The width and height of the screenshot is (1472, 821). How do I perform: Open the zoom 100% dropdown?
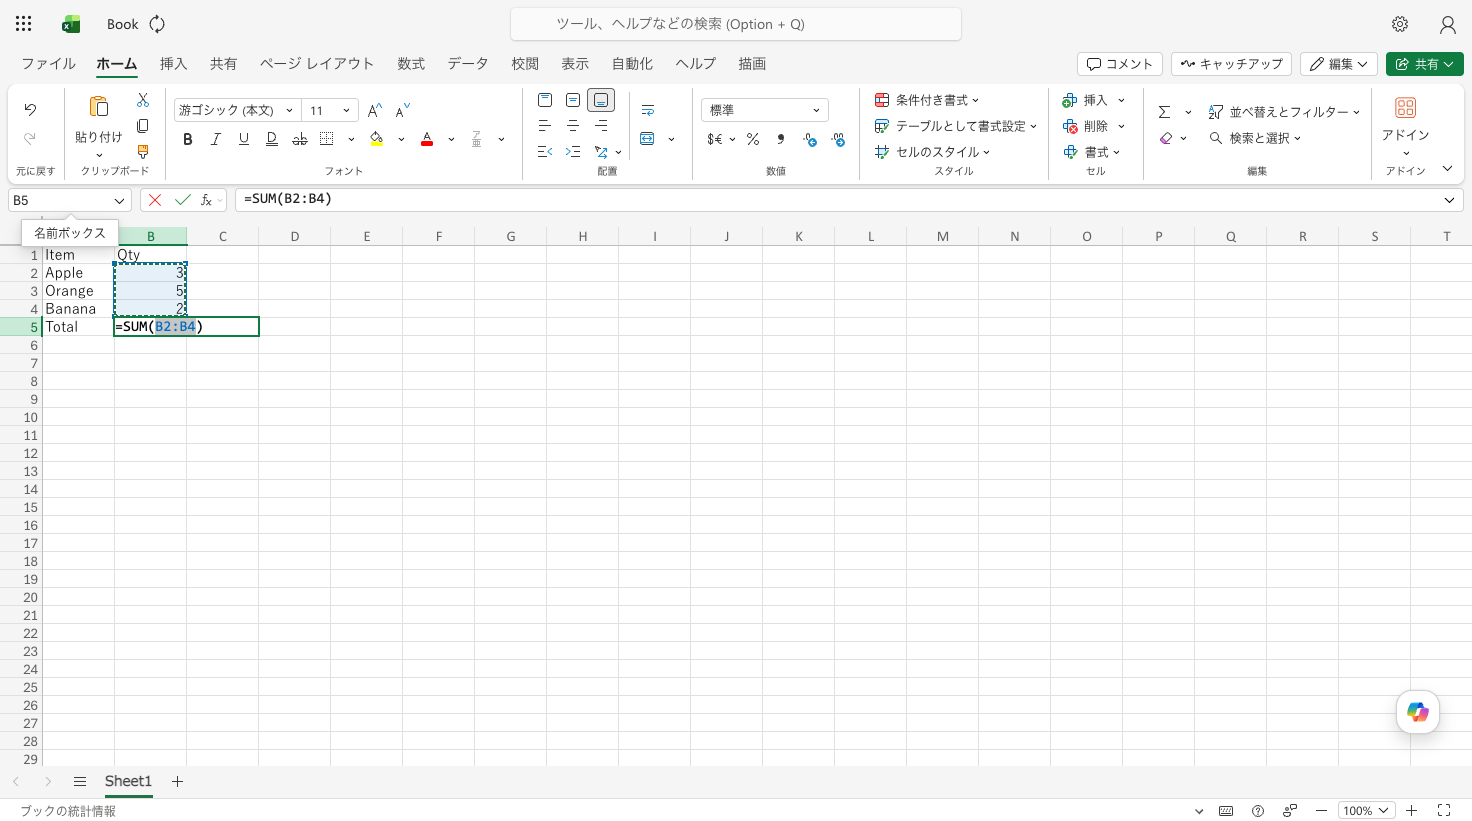click(1367, 810)
